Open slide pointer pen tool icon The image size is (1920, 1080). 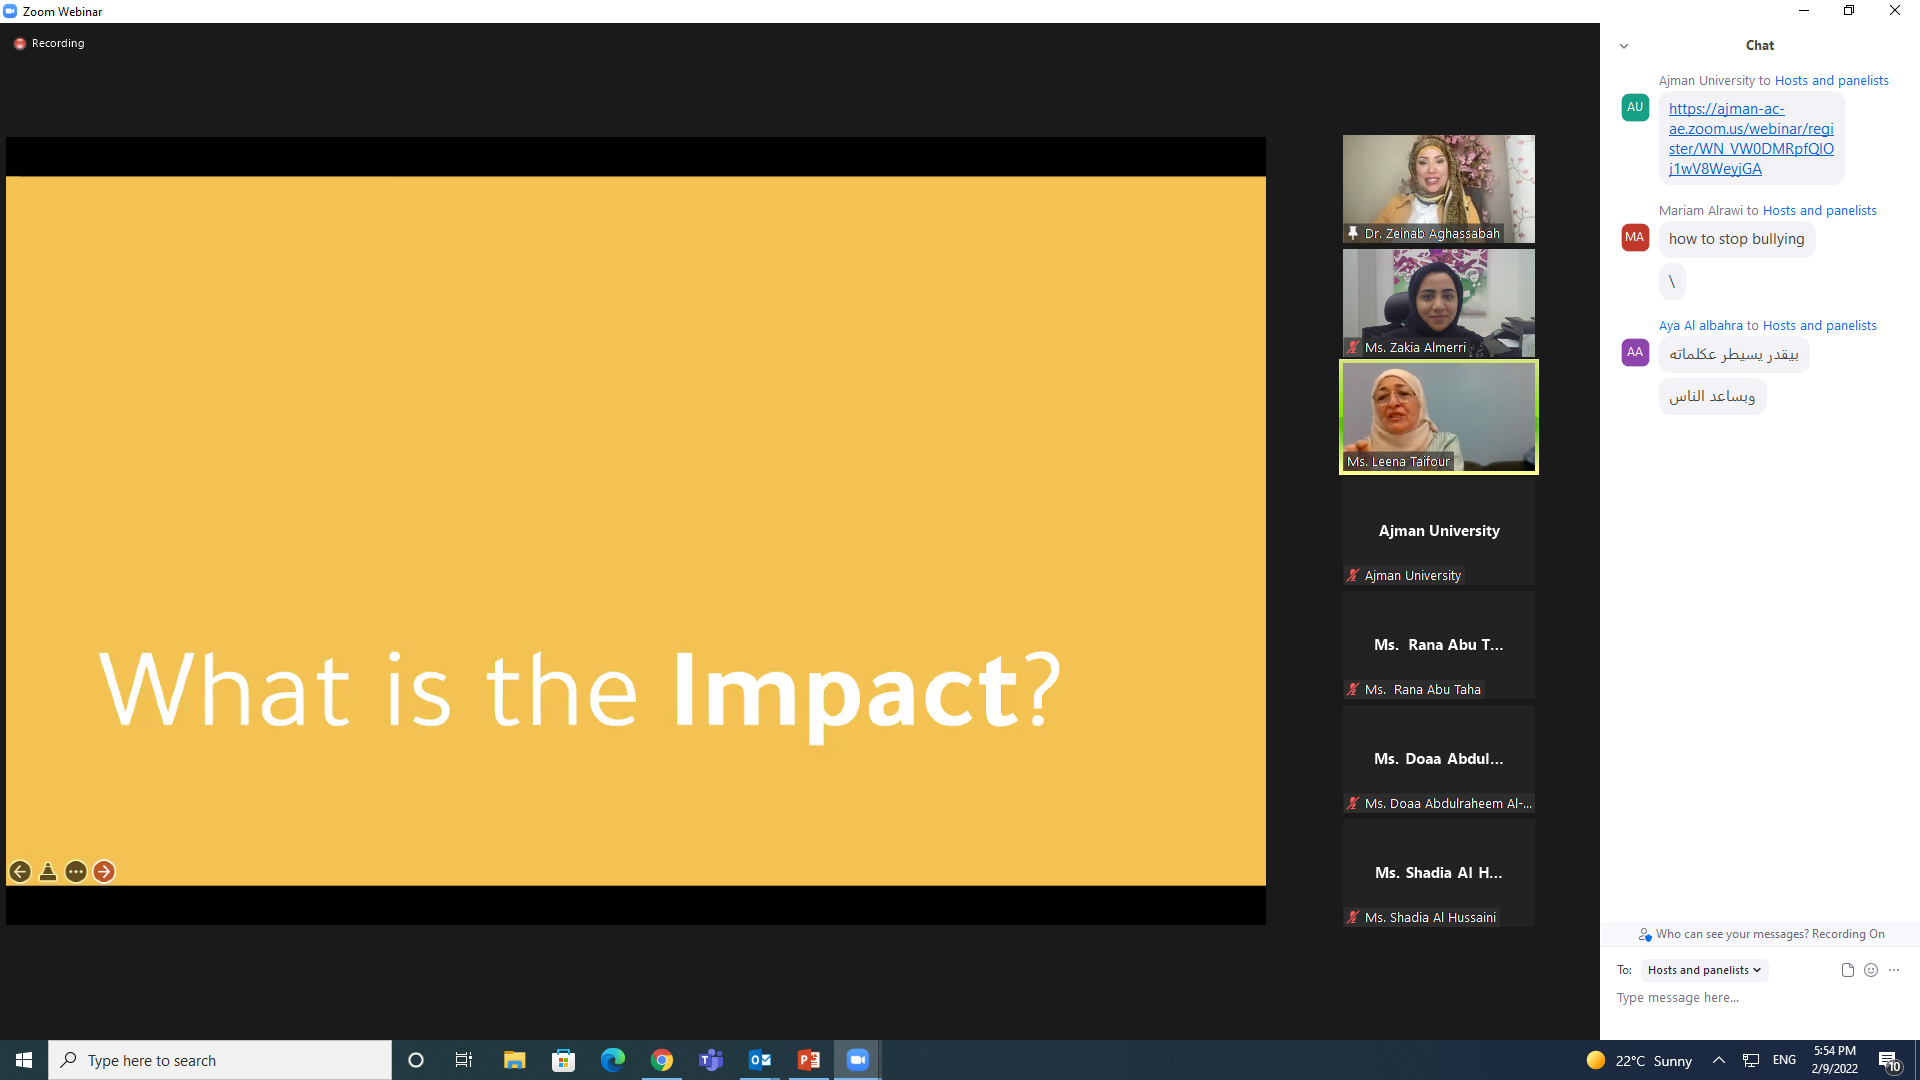(48, 872)
